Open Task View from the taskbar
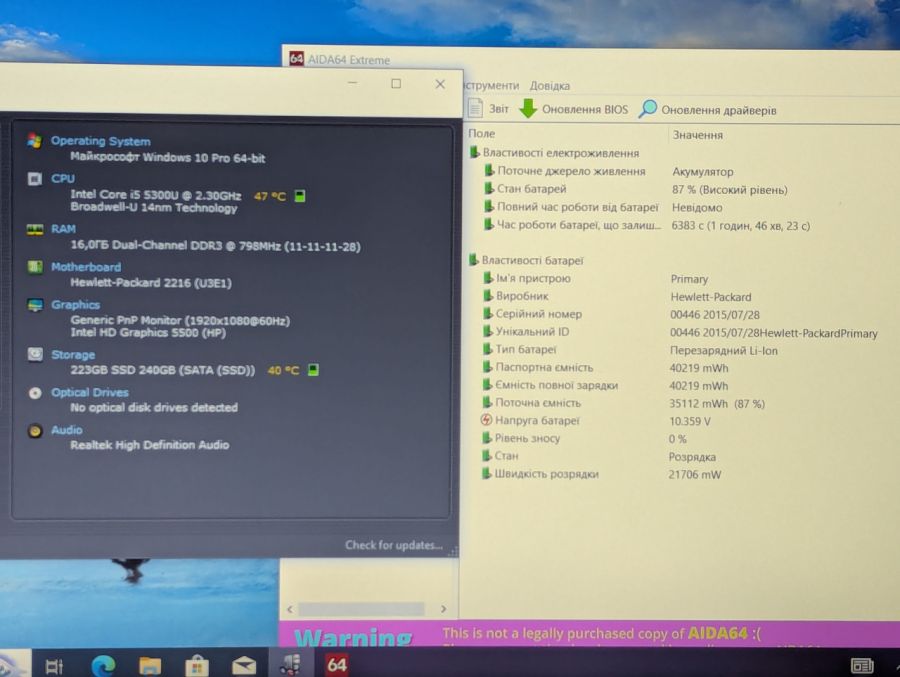 click(x=54, y=666)
